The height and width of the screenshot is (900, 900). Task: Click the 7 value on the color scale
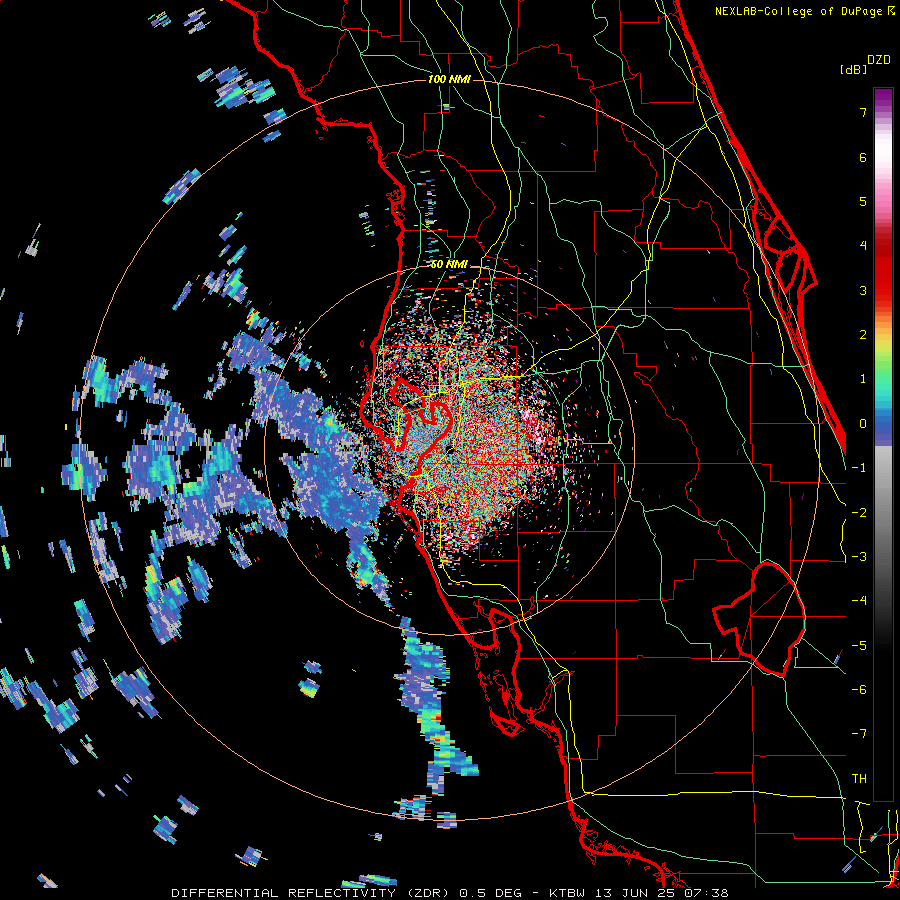click(863, 112)
